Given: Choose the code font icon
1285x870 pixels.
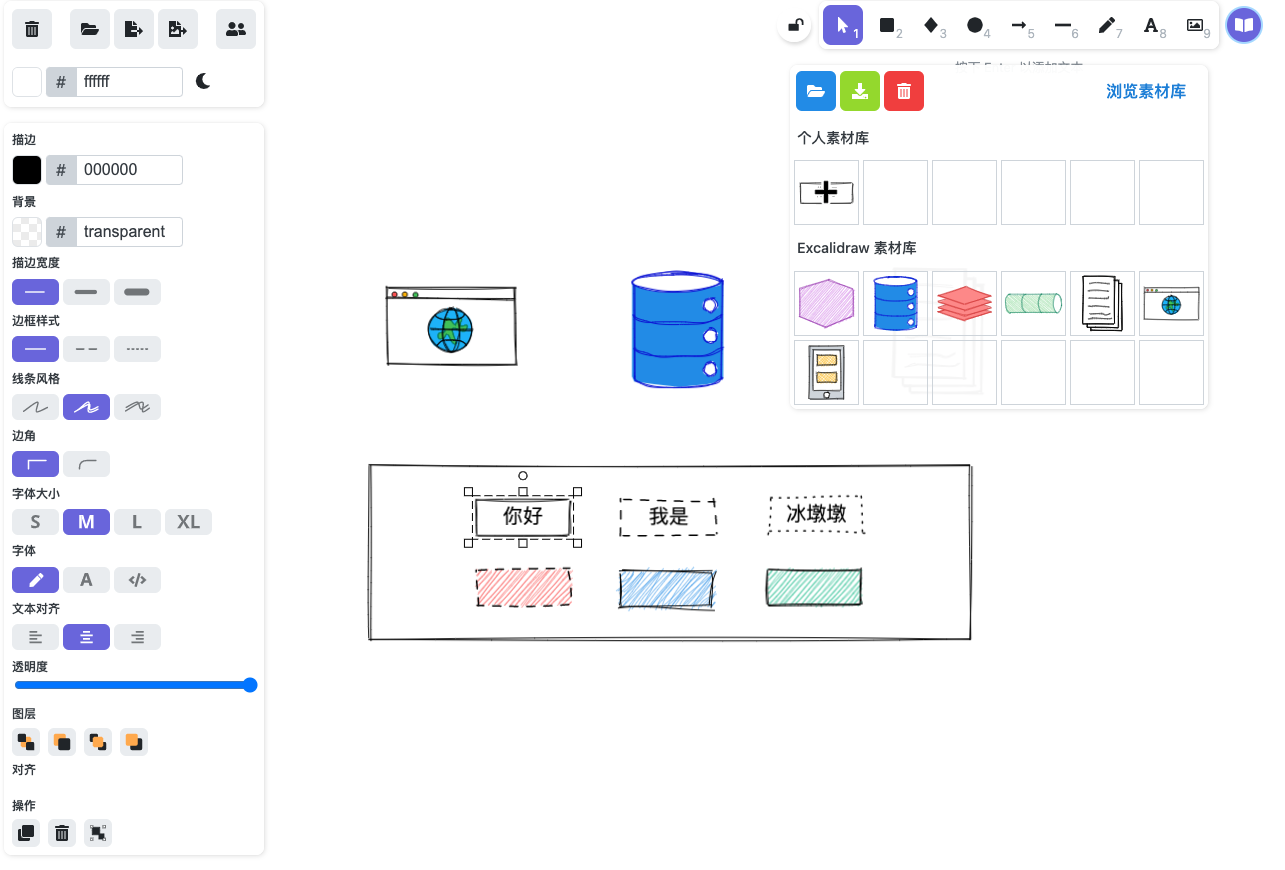Looking at the screenshot, I should 137,580.
